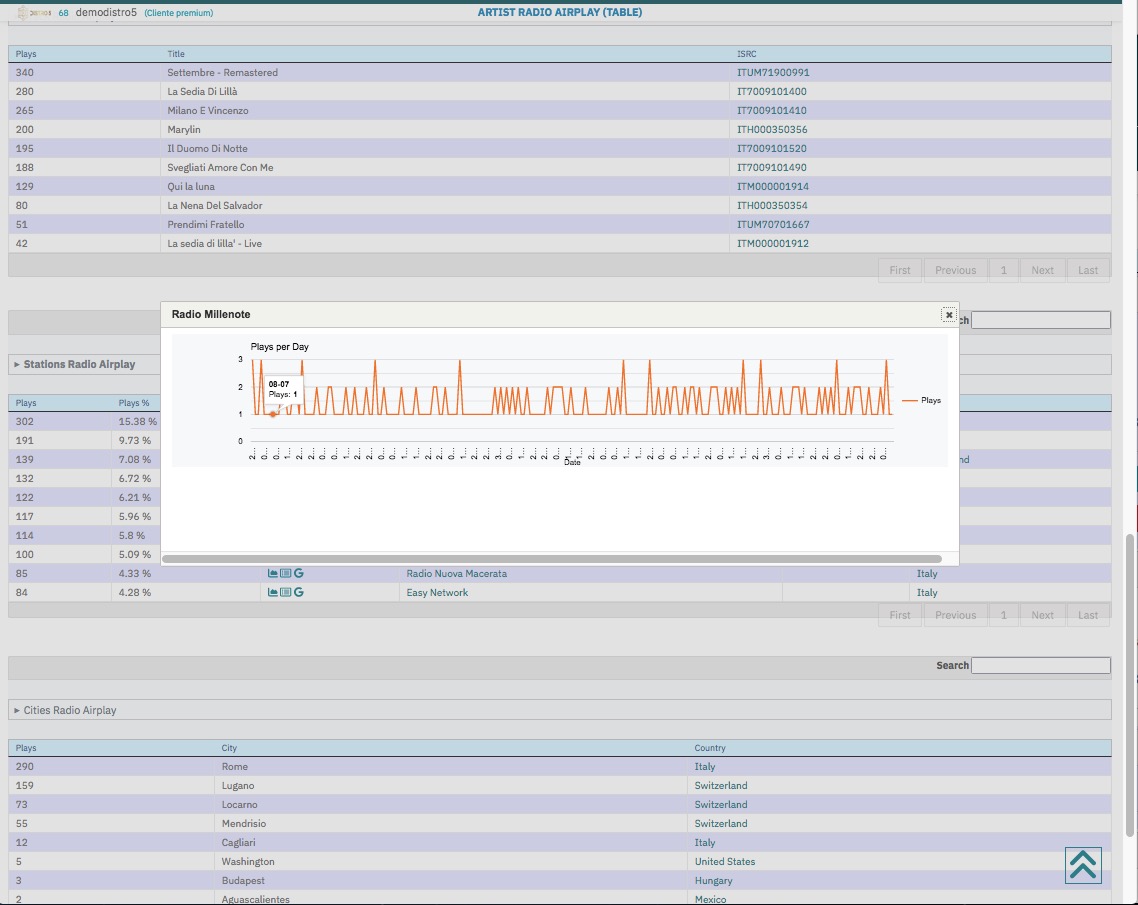Image resolution: width=1138 pixels, height=905 pixels.
Task: Select the title 'La Nena Del Salvador'
Action: pos(215,205)
